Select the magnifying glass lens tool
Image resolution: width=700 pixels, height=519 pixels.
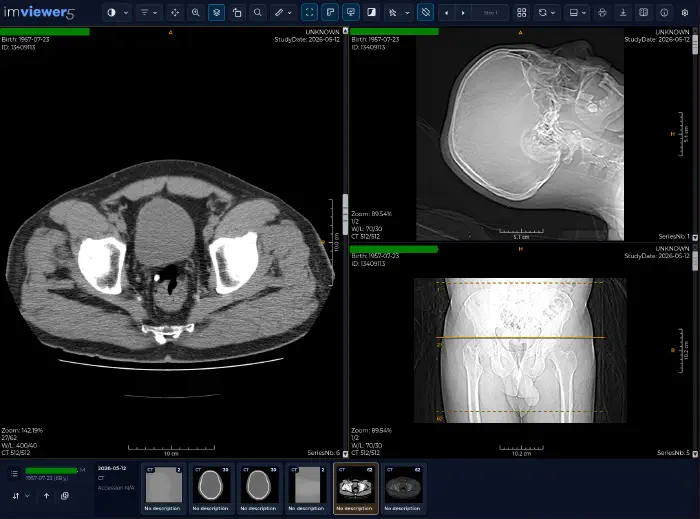(x=258, y=12)
